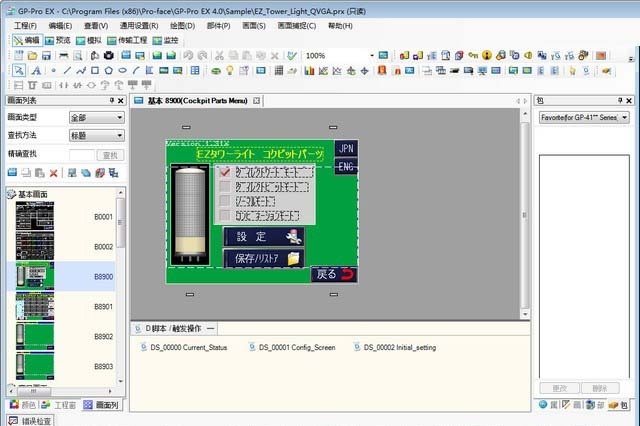This screenshot has height=426, width=640.
Task: Switch to the 画面列 bottom tab
Action: coord(101,405)
